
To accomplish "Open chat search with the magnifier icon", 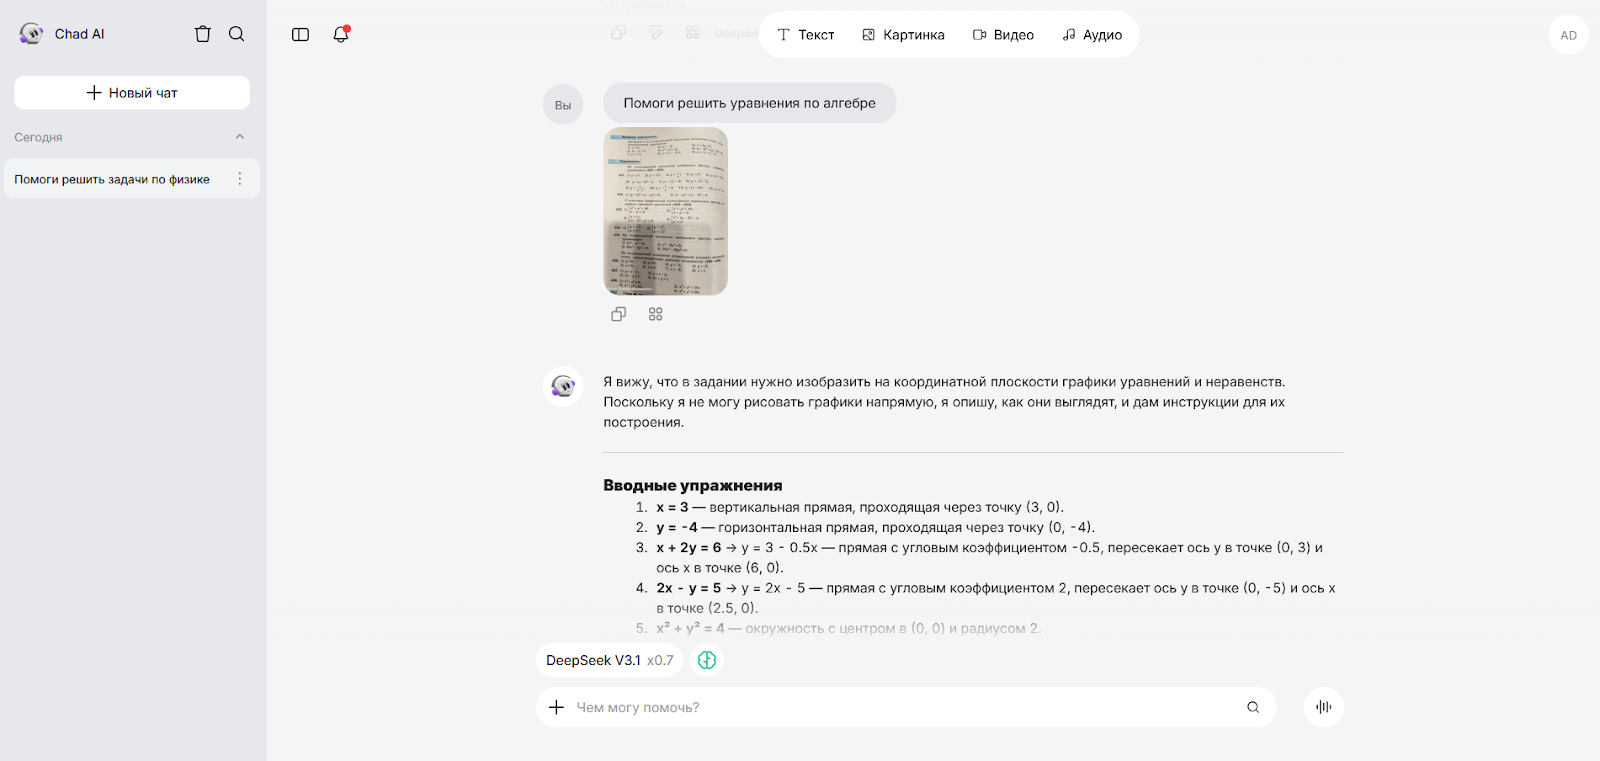I will pos(237,34).
